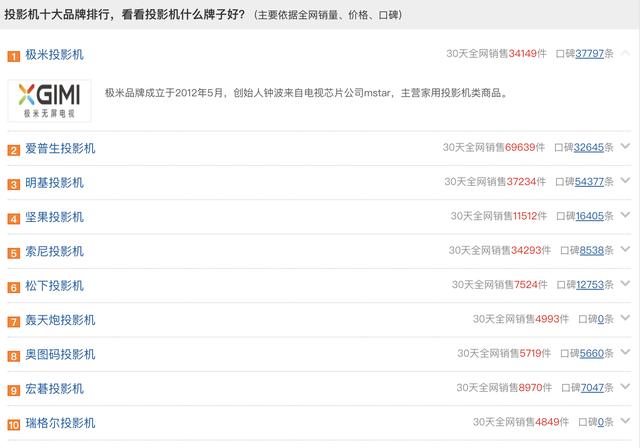This screenshot has height=448, width=640.
Task: Expand the 瑞格尔投影机 row chevron
Action: click(x=625, y=421)
